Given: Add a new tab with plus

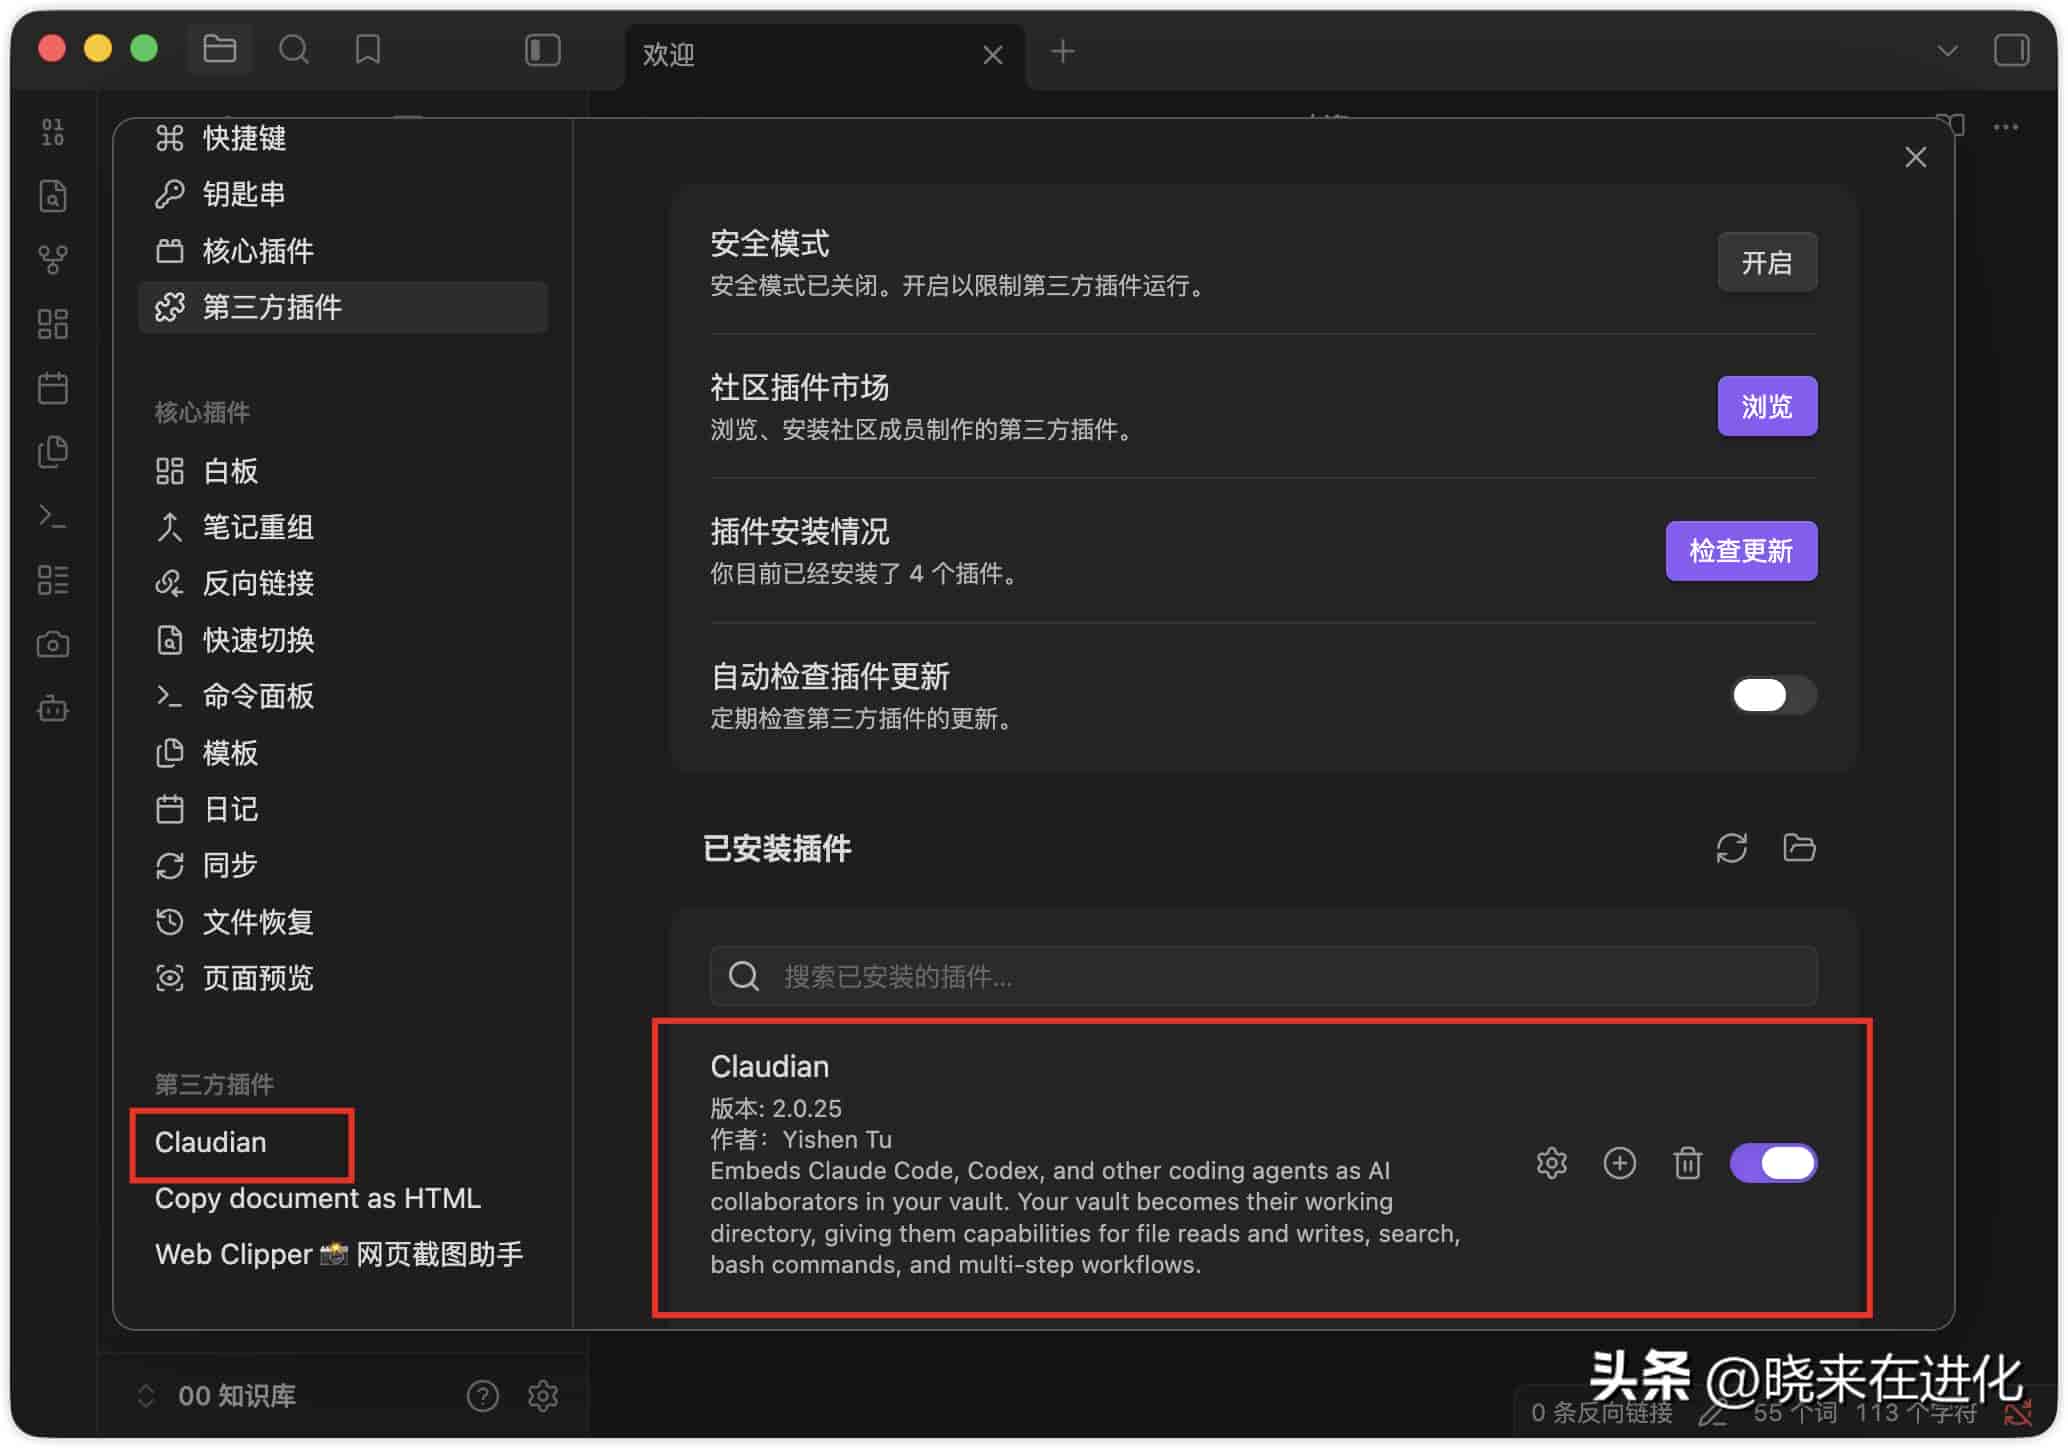Looking at the screenshot, I should (x=1063, y=51).
